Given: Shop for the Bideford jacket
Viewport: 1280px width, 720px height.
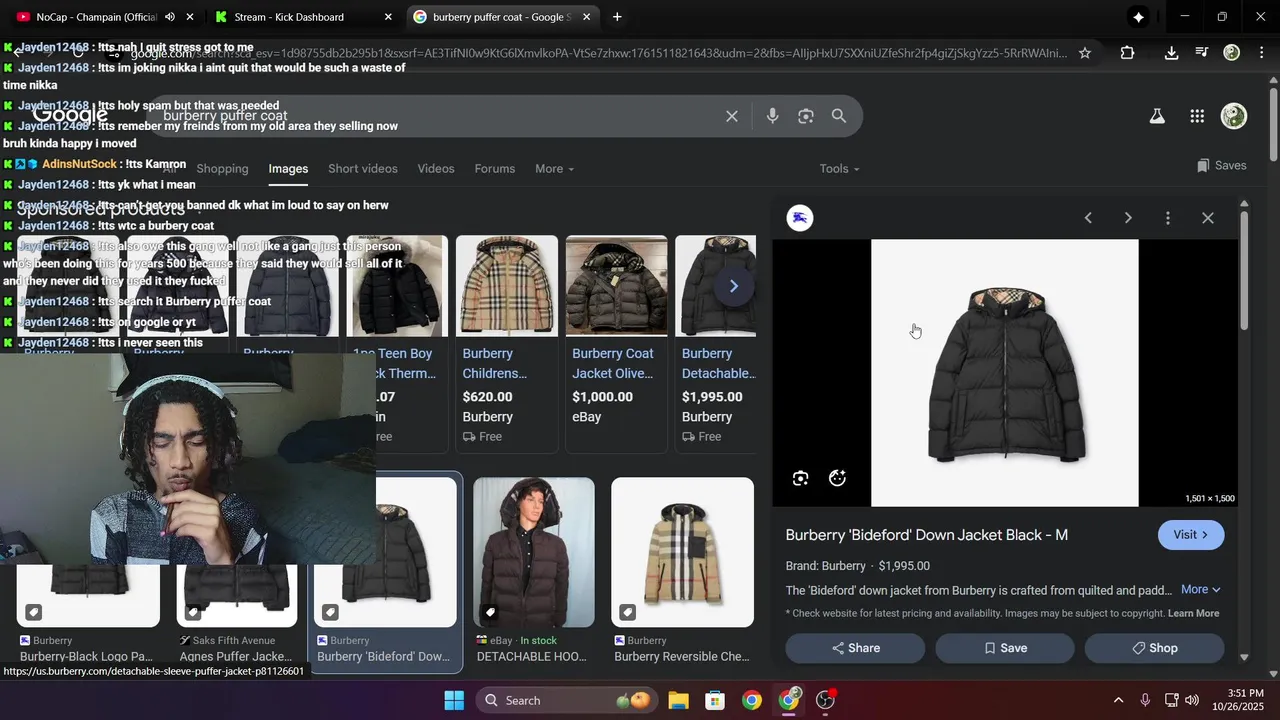Looking at the screenshot, I should tap(1154, 648).
